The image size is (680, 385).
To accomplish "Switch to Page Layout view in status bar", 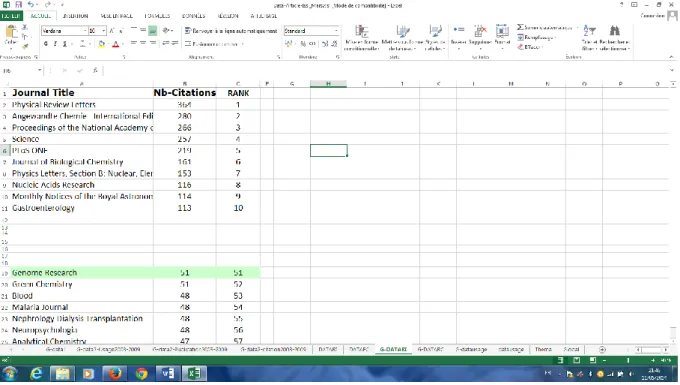I will pos(576,360).
